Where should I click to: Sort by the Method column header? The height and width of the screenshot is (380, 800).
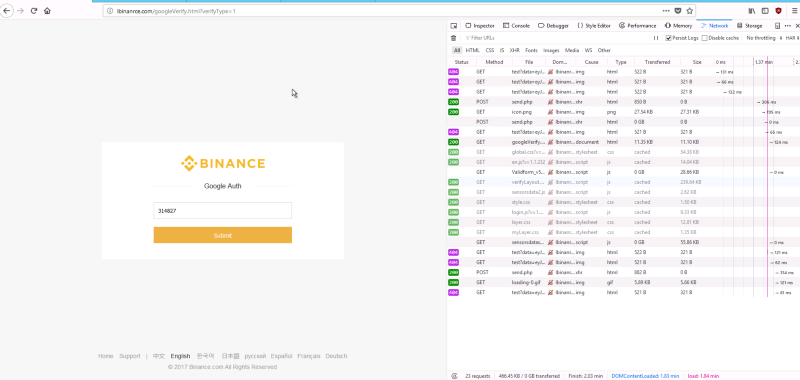coord(494,62)
